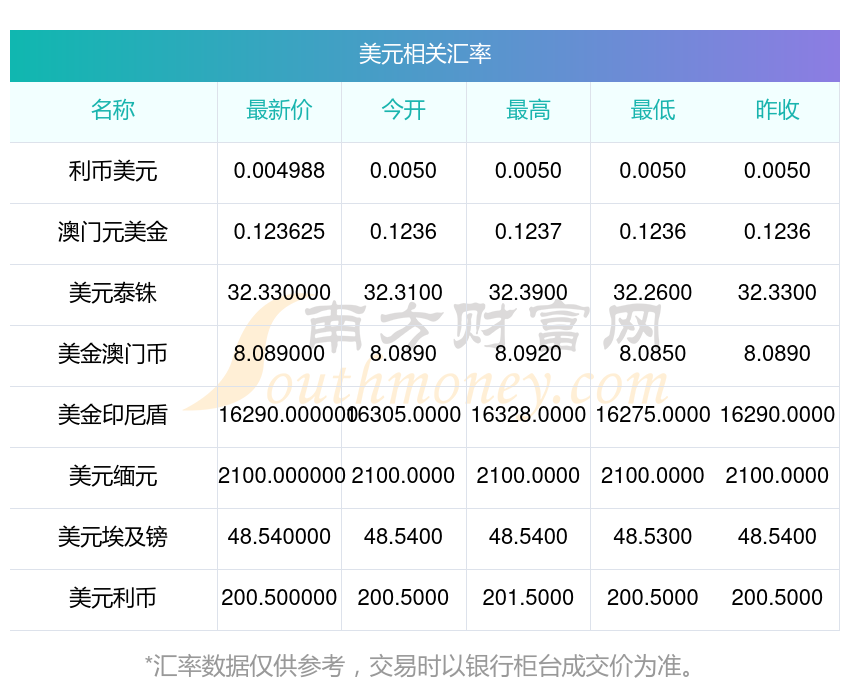Screen dimensions: 850x698
Task: Click 美金澳门币 high value 8.0920
Action: (528, 354)
